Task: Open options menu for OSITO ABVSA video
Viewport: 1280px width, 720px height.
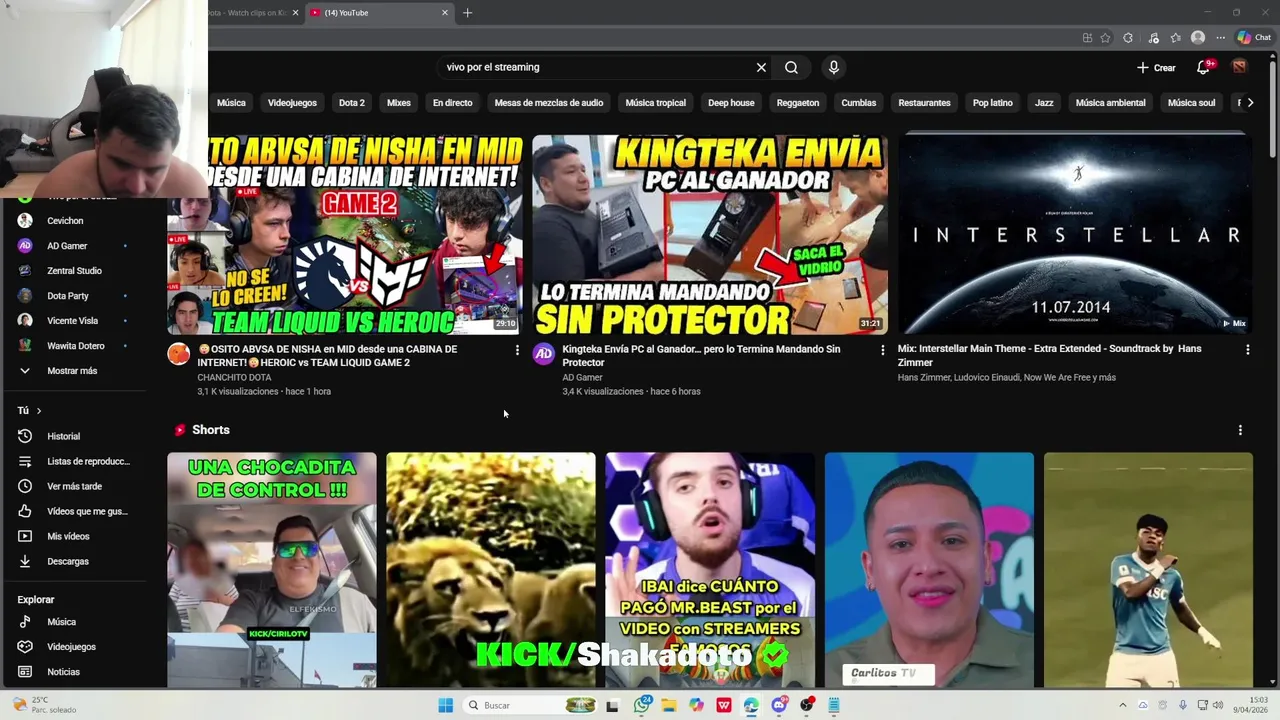Action: pyautogui.click(x=517, y=350)
